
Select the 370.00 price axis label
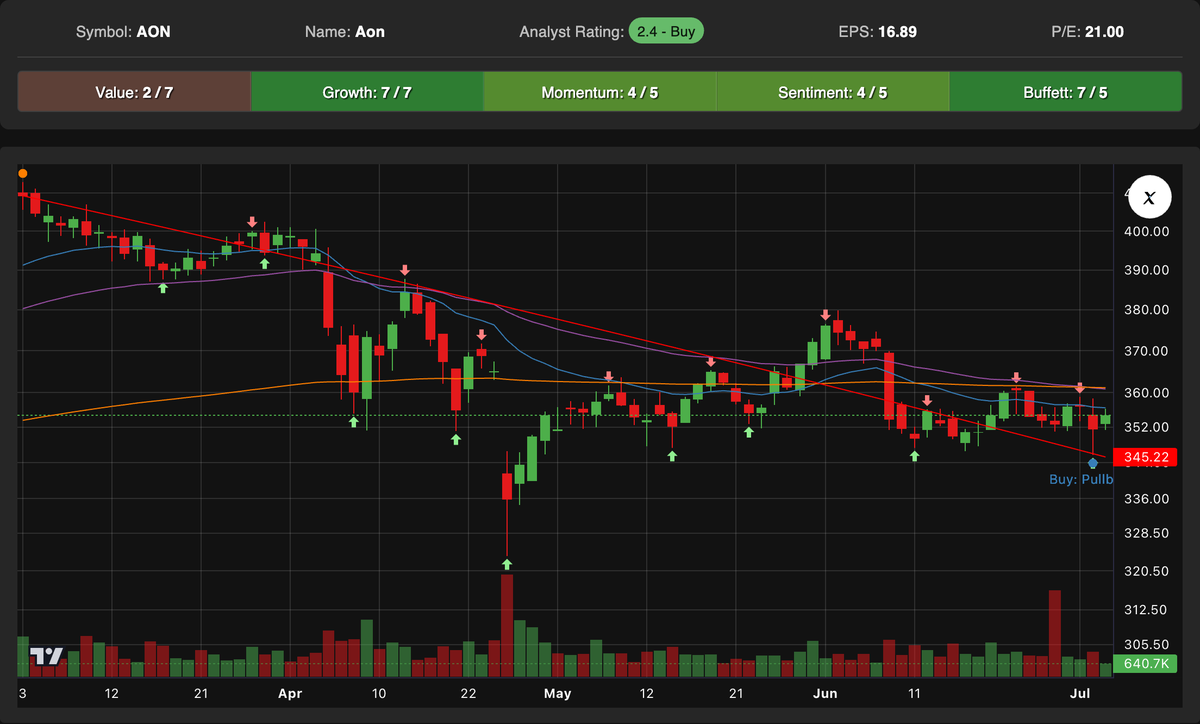[1147, 351]
